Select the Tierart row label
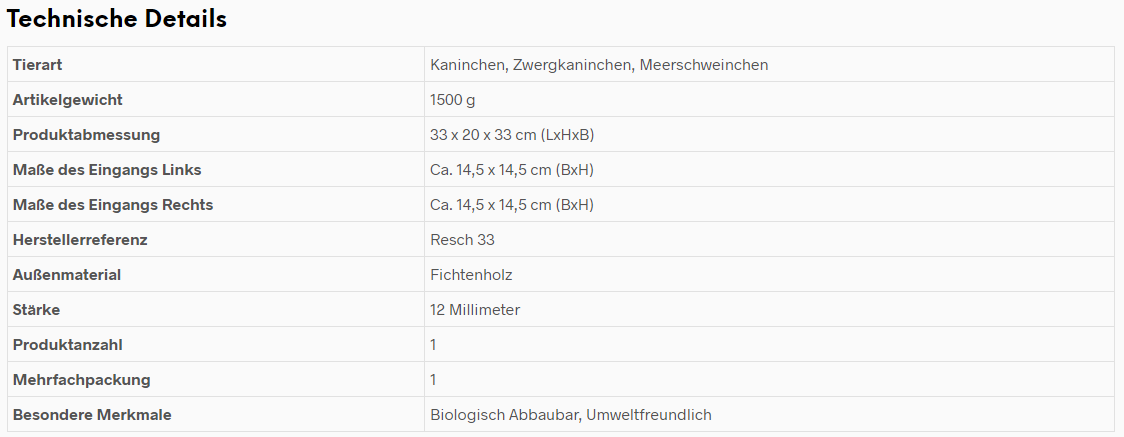The image size is (1124, 437). [37, 64]
